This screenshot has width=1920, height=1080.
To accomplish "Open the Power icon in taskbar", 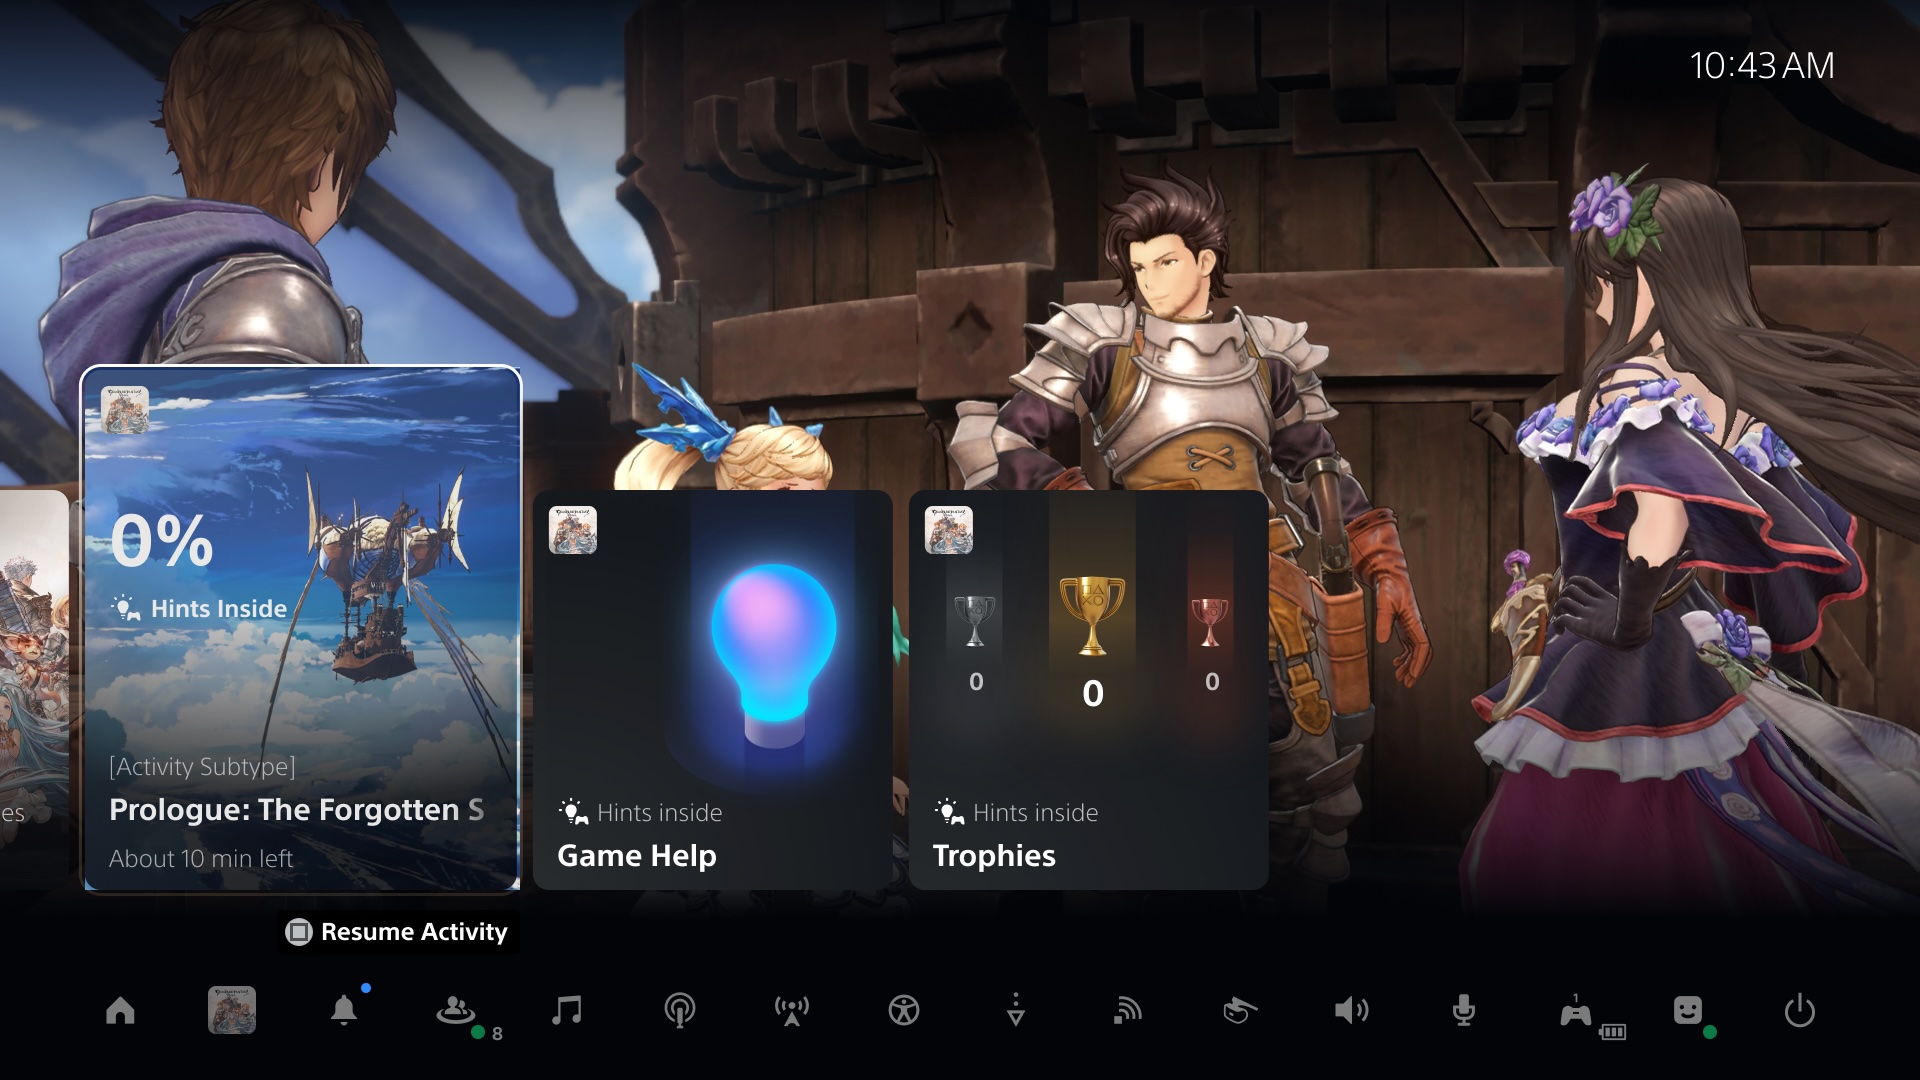I will point(1800,1009).
